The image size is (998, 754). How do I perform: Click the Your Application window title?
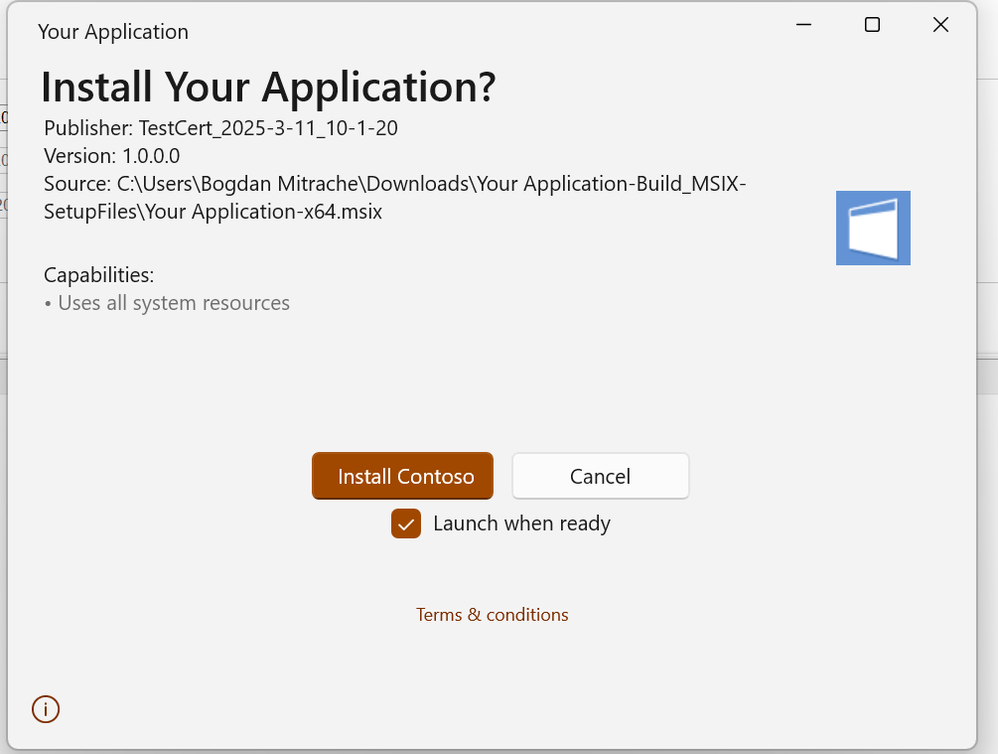[113, 32]
